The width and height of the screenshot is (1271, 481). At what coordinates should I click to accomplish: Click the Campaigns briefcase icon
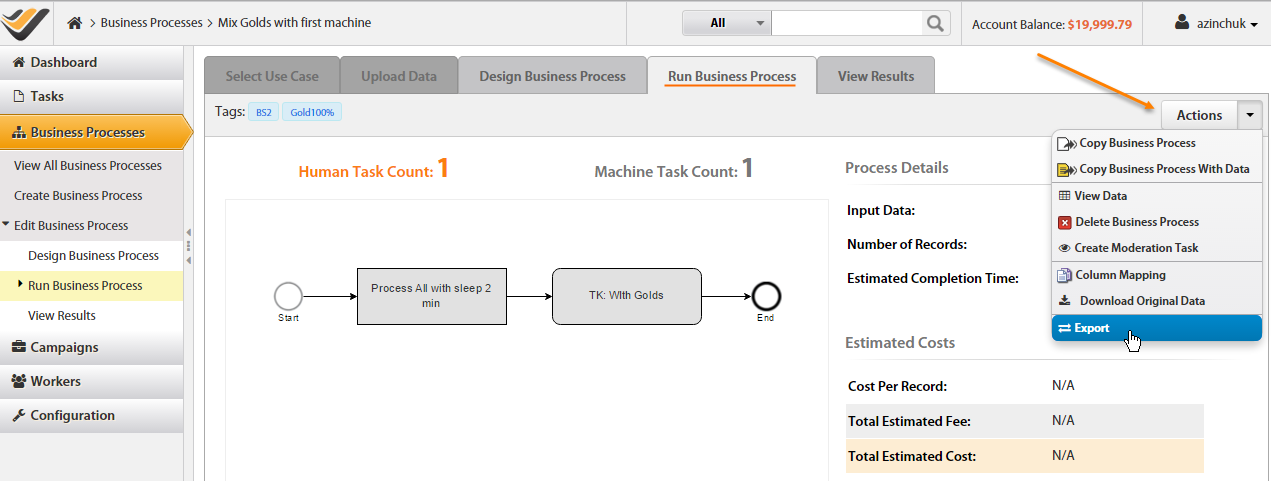coord(18,347)
